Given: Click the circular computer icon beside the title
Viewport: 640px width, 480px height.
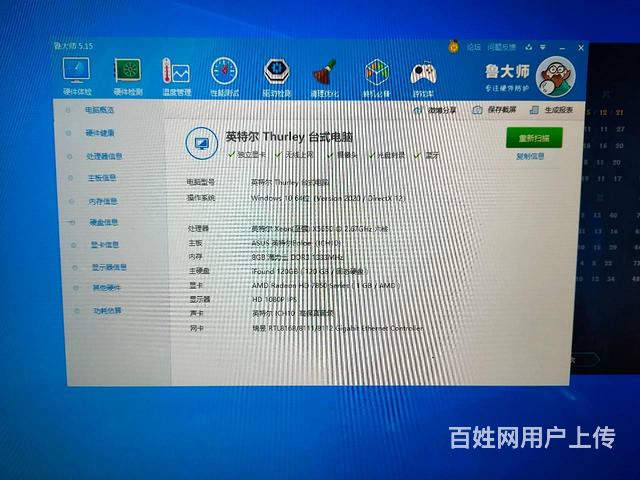Looking at the screenshot, I should click(201, 143).
